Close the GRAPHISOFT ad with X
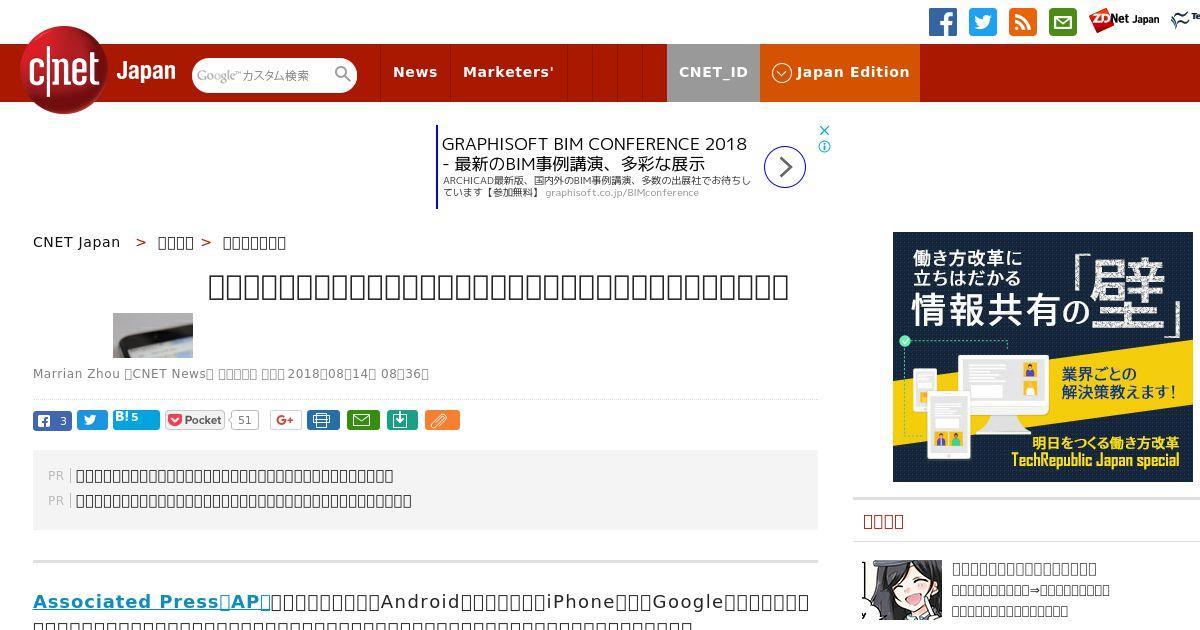This screenshot has width=1200, height=630. click(x=825, y=131)
